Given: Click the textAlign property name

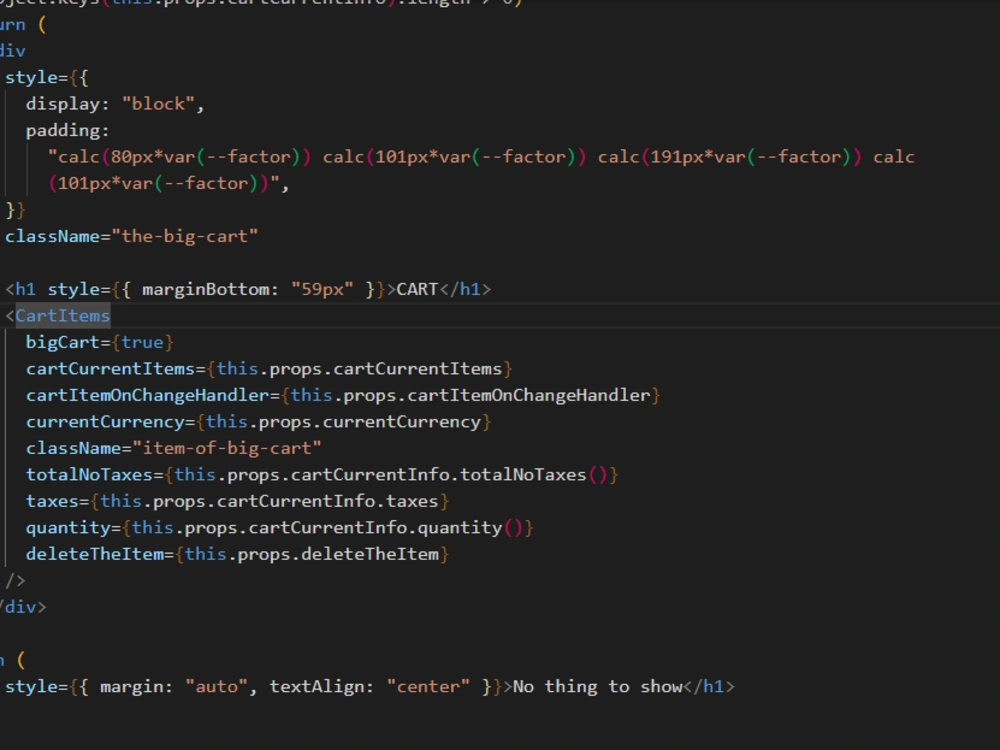Looking at the screenshot, I should (317, 687).
